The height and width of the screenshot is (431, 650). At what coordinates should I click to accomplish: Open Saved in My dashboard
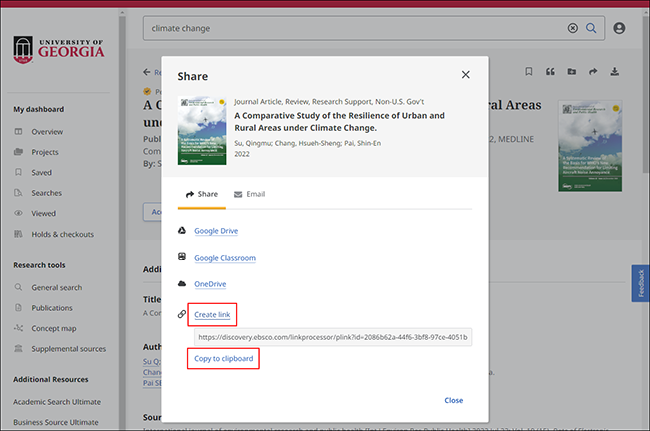click(x=41, y=172)
